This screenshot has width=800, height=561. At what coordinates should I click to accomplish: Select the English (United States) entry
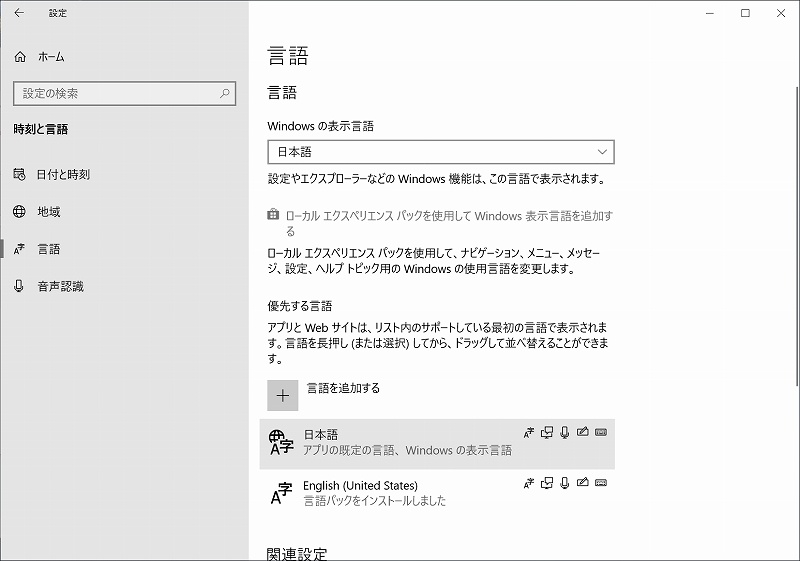pyautogui.click(x=437, y=493)
